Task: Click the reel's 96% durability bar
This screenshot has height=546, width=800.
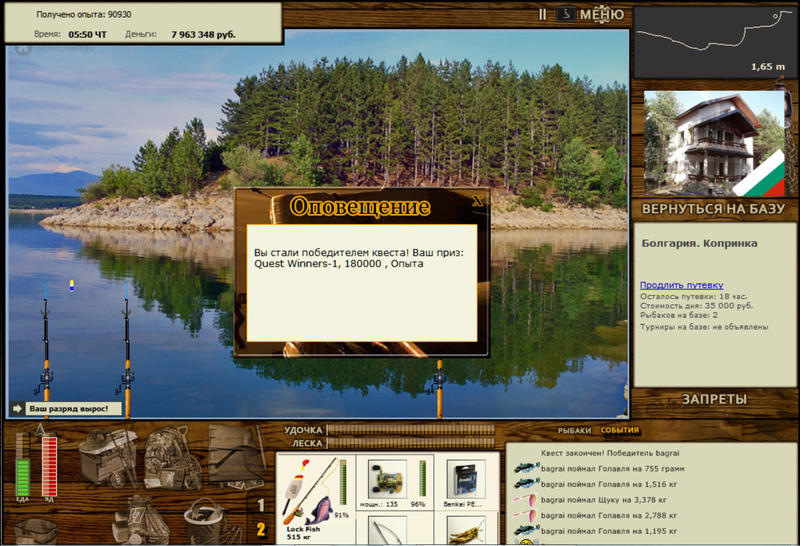Action: (x=422, y=479)
